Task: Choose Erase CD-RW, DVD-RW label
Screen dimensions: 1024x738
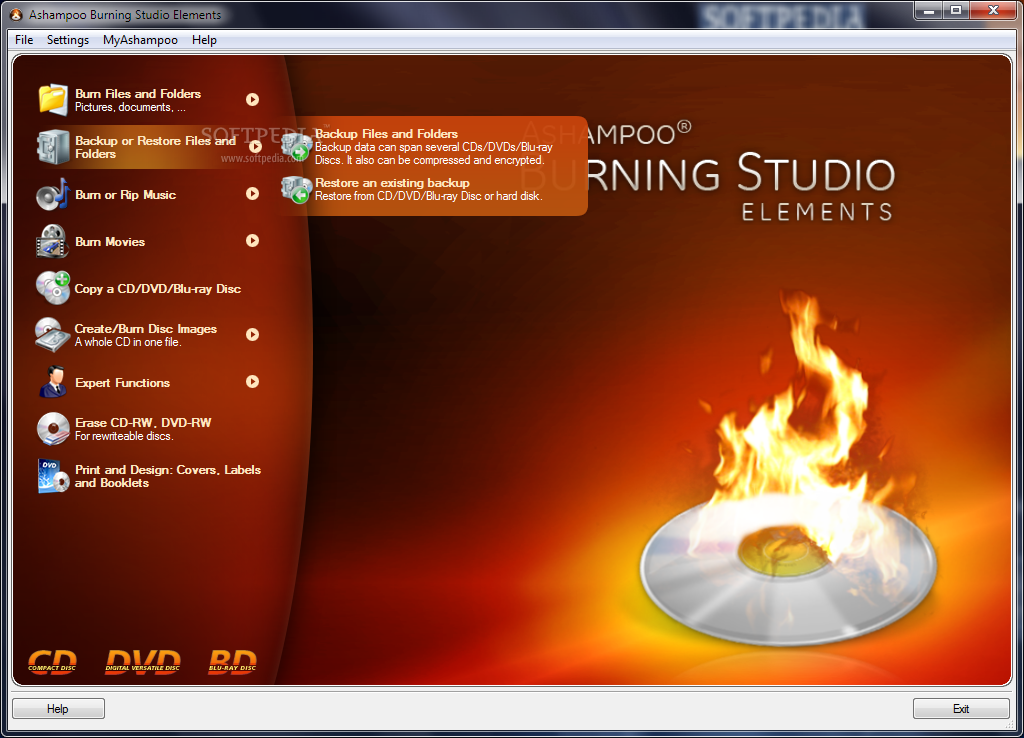Action: tap(143, 423)
